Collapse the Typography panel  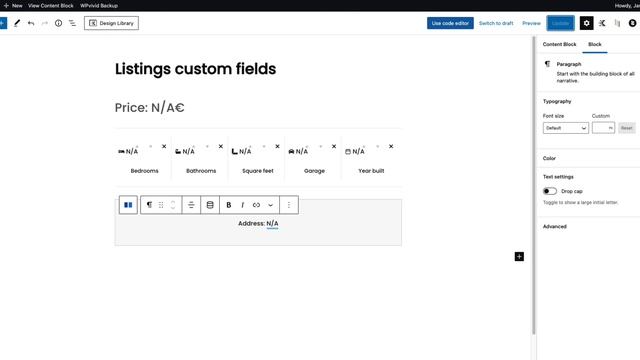click(557, 101)
